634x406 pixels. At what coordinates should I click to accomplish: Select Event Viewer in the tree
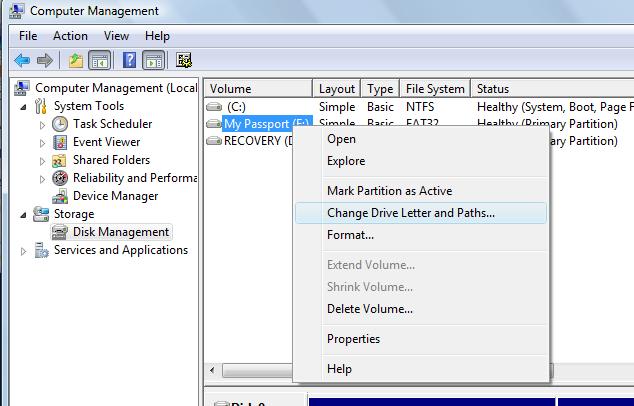click(106, 142)
